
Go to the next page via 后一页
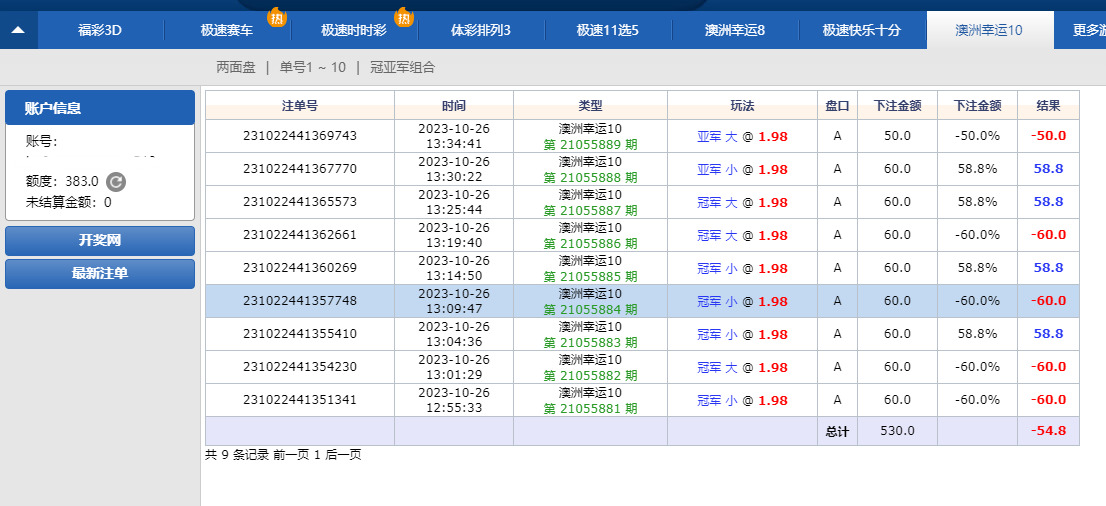(x=344, y=454)
